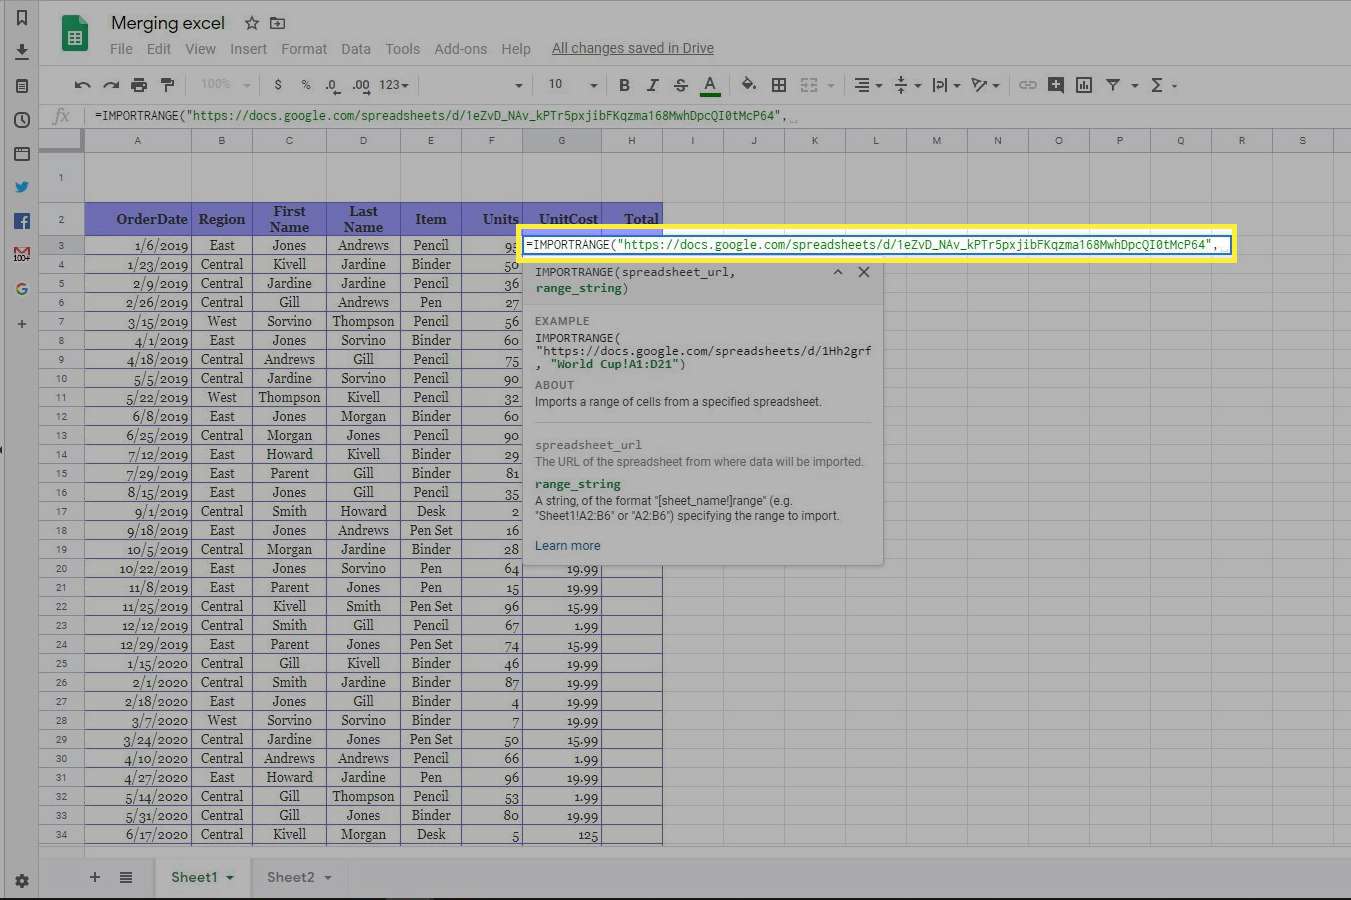Increase decimal places

click(361, 86)
